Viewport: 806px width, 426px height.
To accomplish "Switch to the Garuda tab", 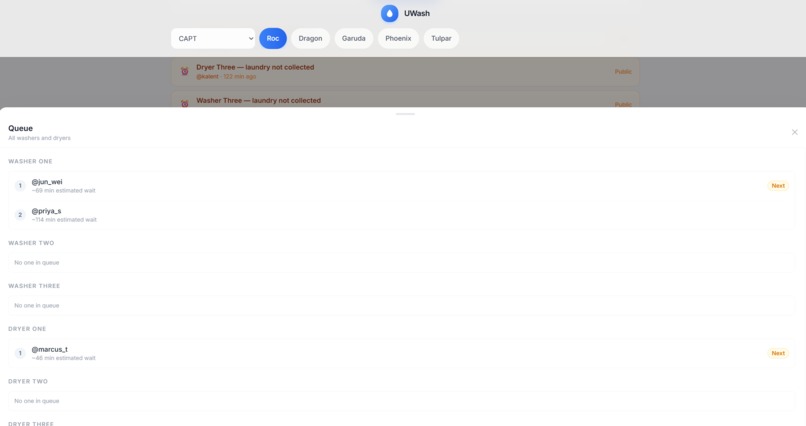I will (354, 39).
